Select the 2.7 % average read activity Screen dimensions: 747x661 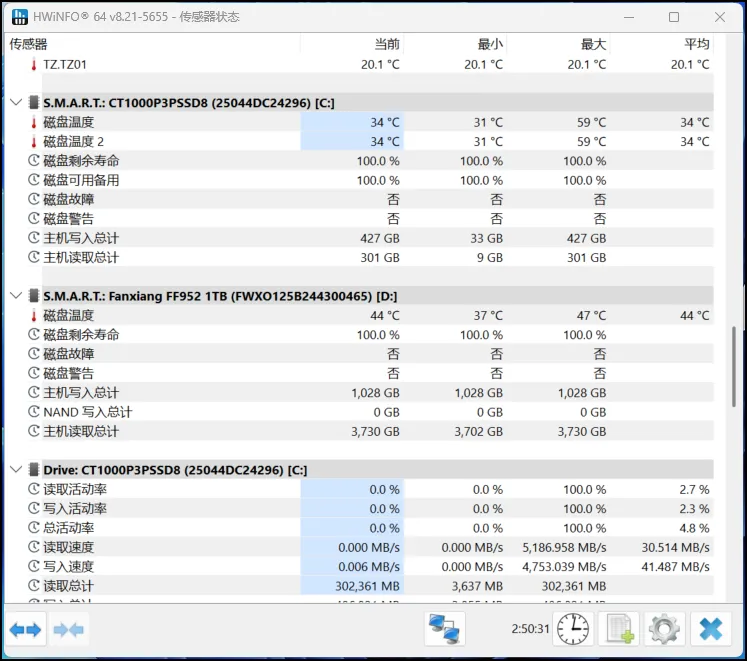(694, 489)
